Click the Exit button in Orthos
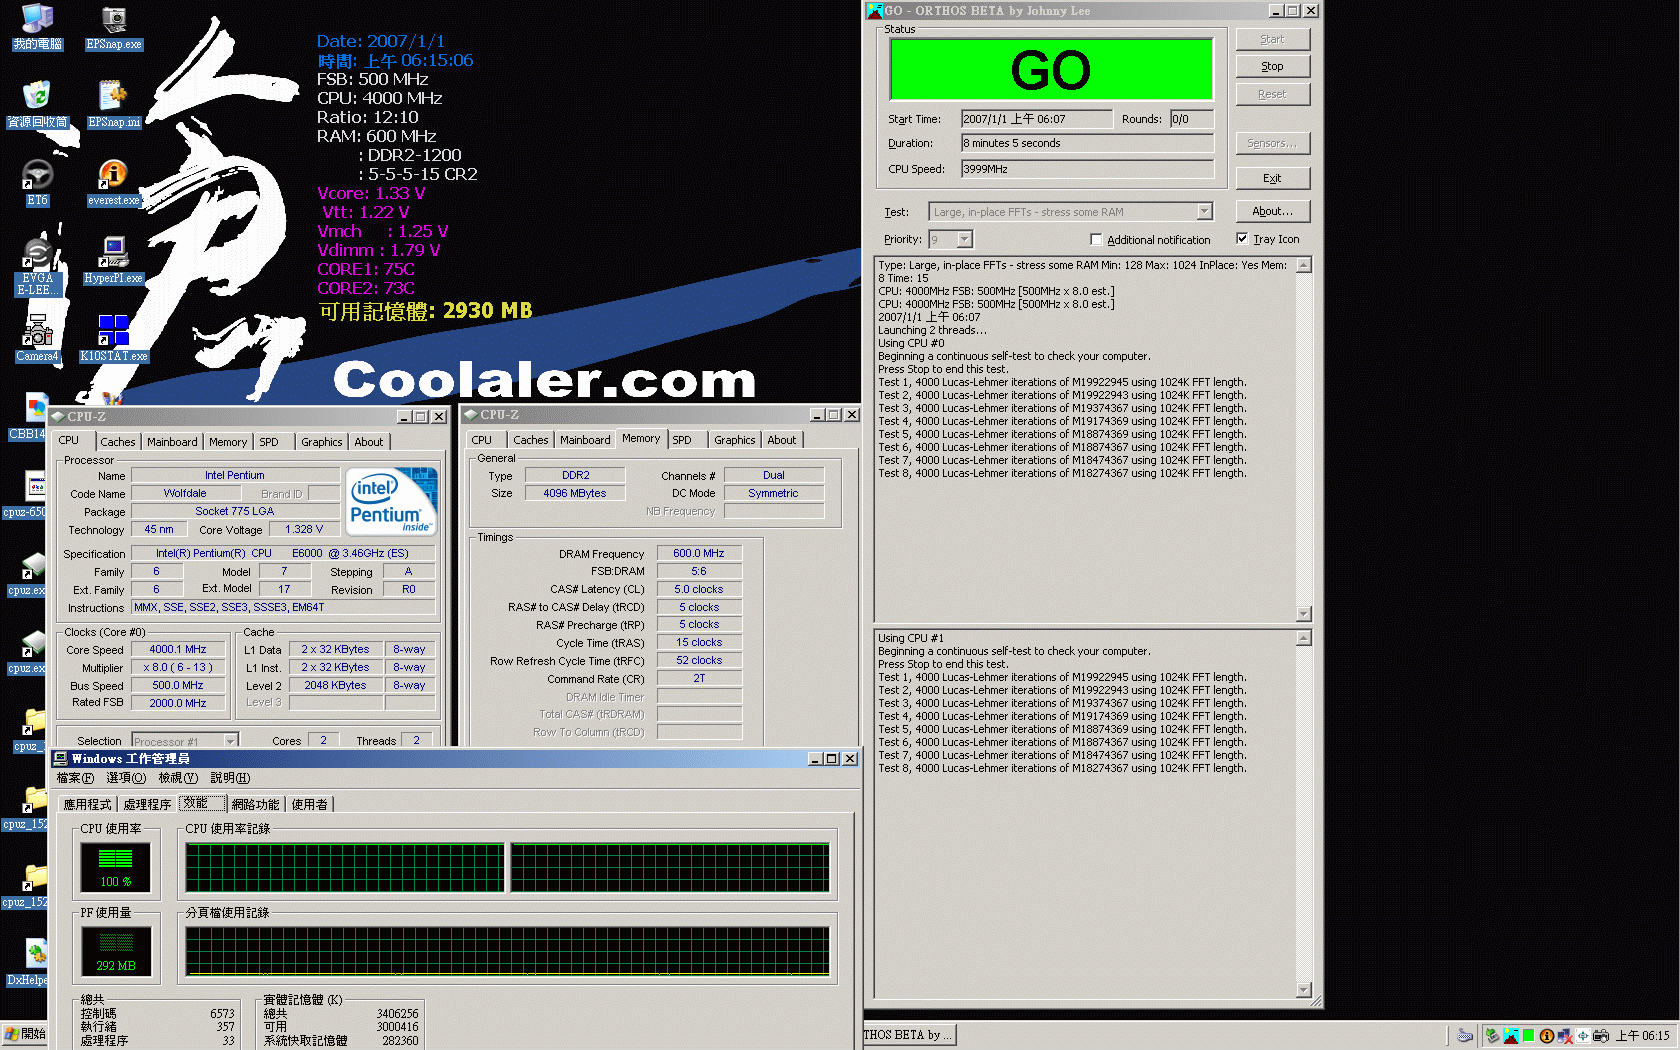This screenshot has height=1050, width=1680. tap(1272, 178)
